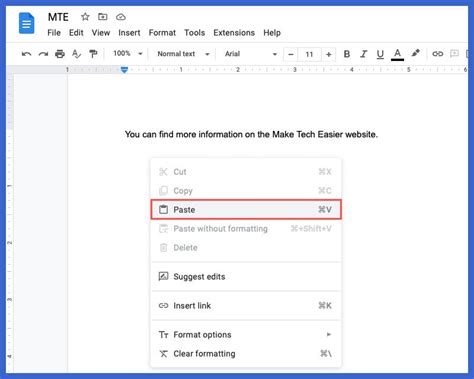The height and width of the screenshot is (379, 474).
Task: Choose Cut from the context menu
Action: [246, 172]
